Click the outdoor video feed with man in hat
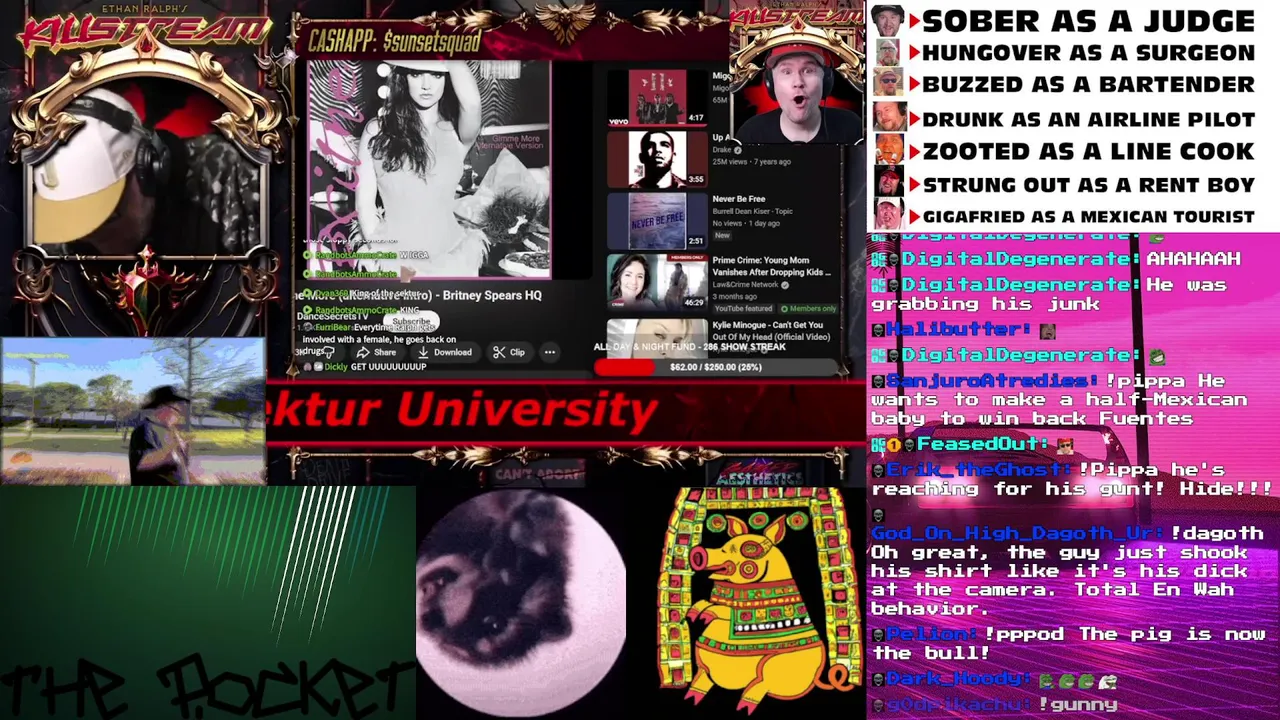The height and width of the screenshot is (720, 1280). 133,411
